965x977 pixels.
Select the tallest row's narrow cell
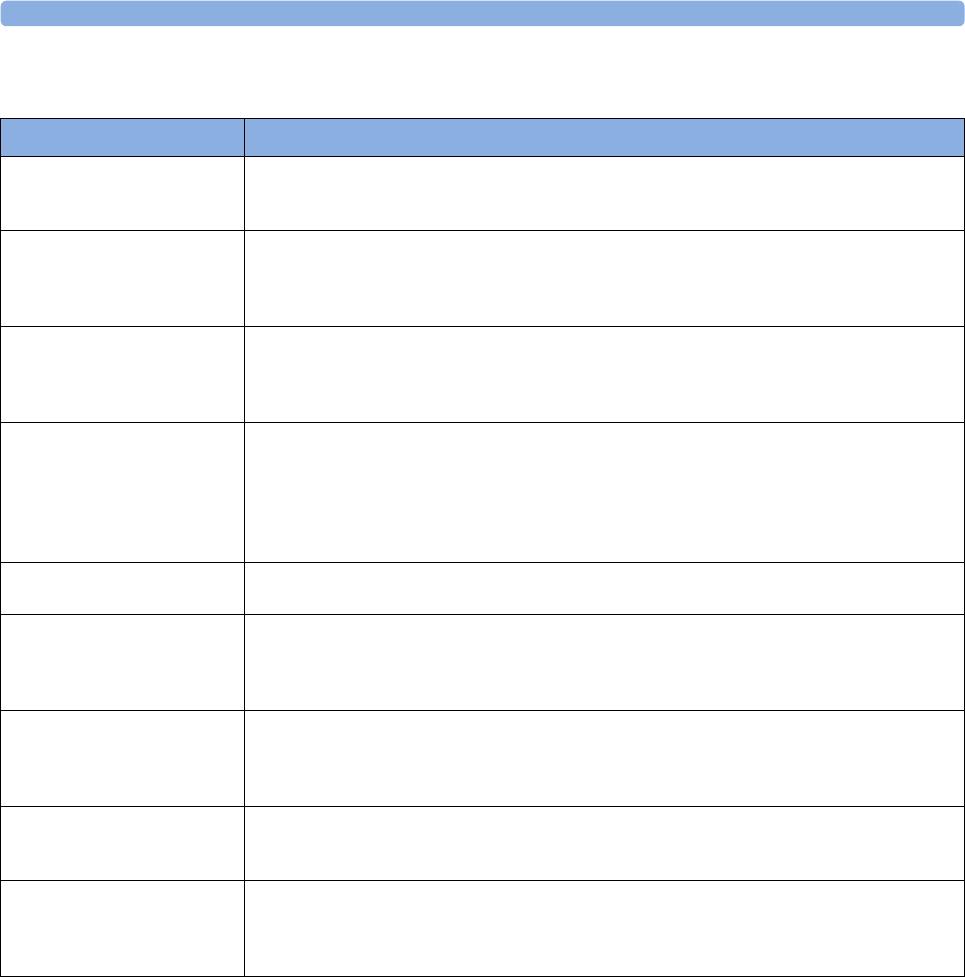click(x=122, y=492)
